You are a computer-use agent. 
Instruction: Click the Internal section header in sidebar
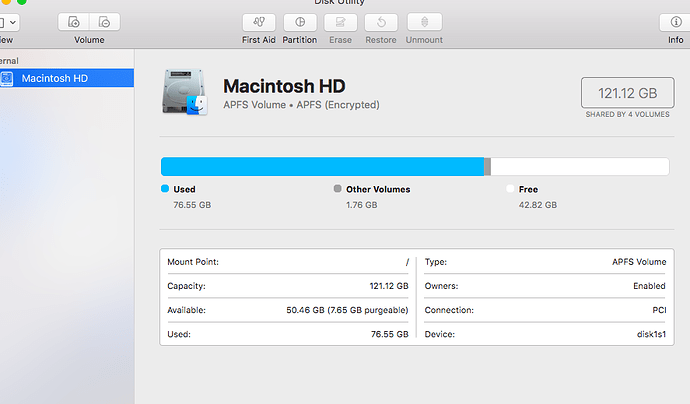[9, 61]
